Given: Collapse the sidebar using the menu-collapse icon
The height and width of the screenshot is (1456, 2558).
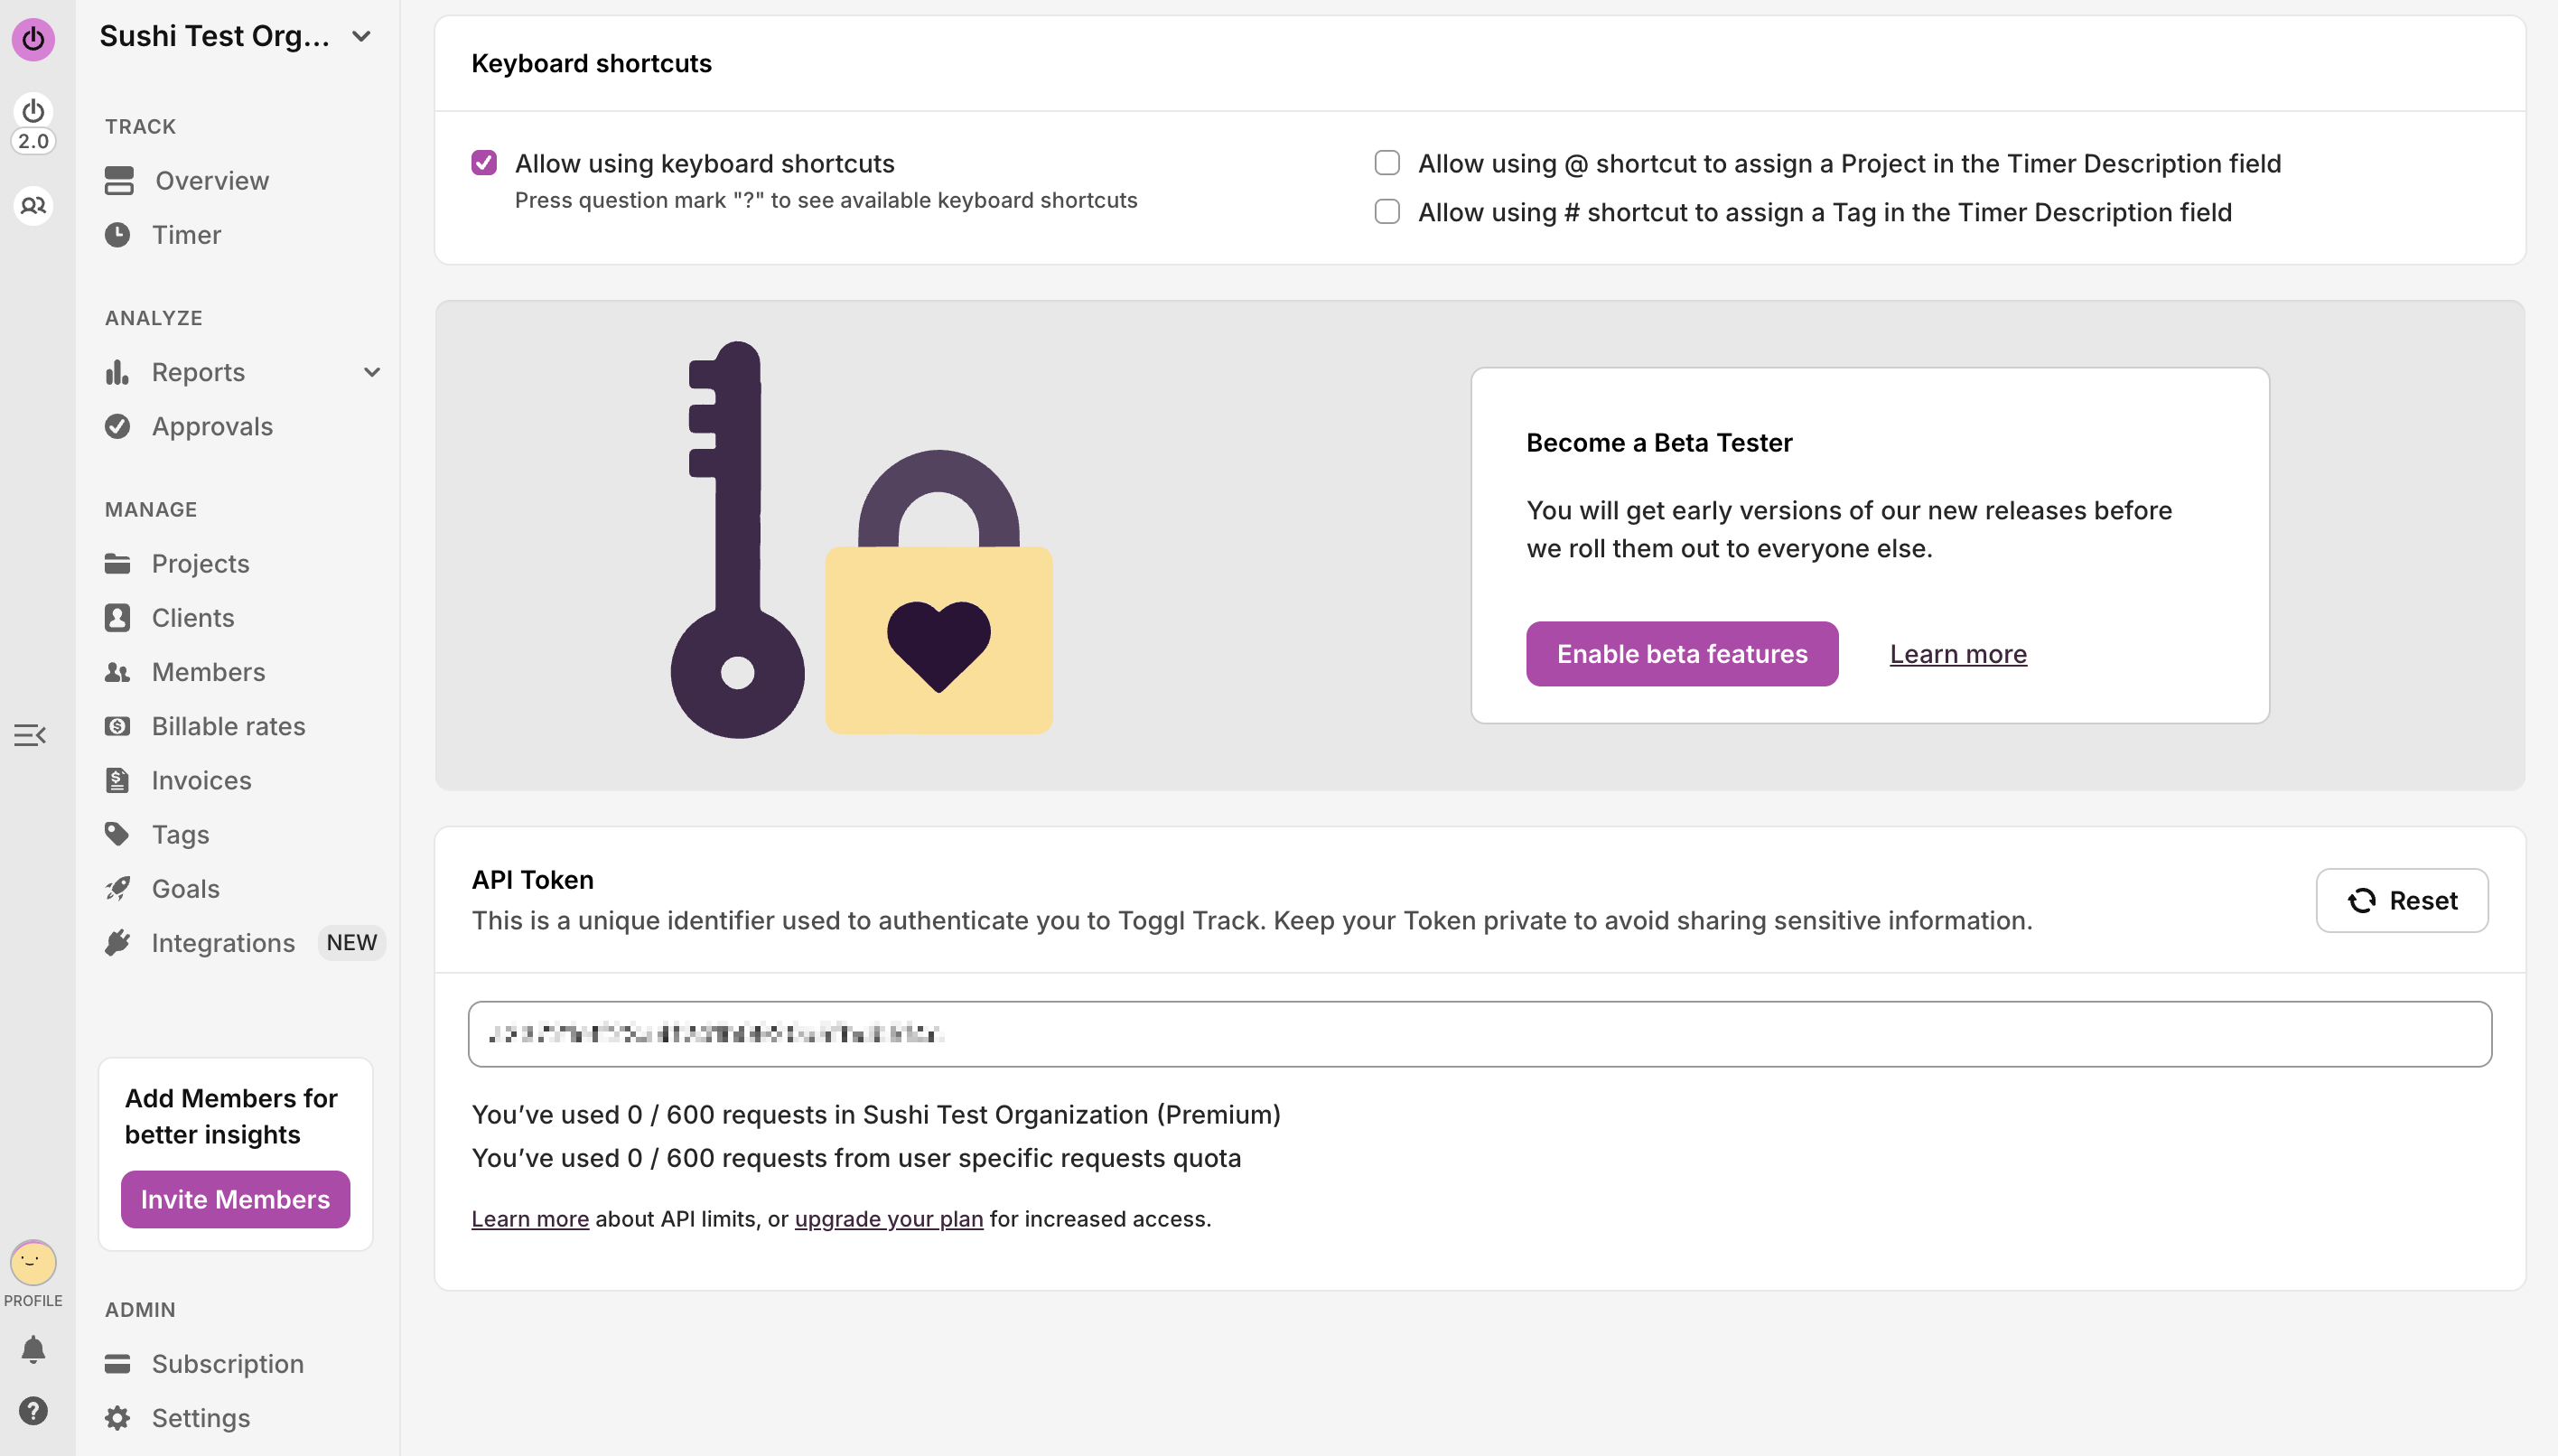Looking at the screenshot, I should (x=30, y=735).
